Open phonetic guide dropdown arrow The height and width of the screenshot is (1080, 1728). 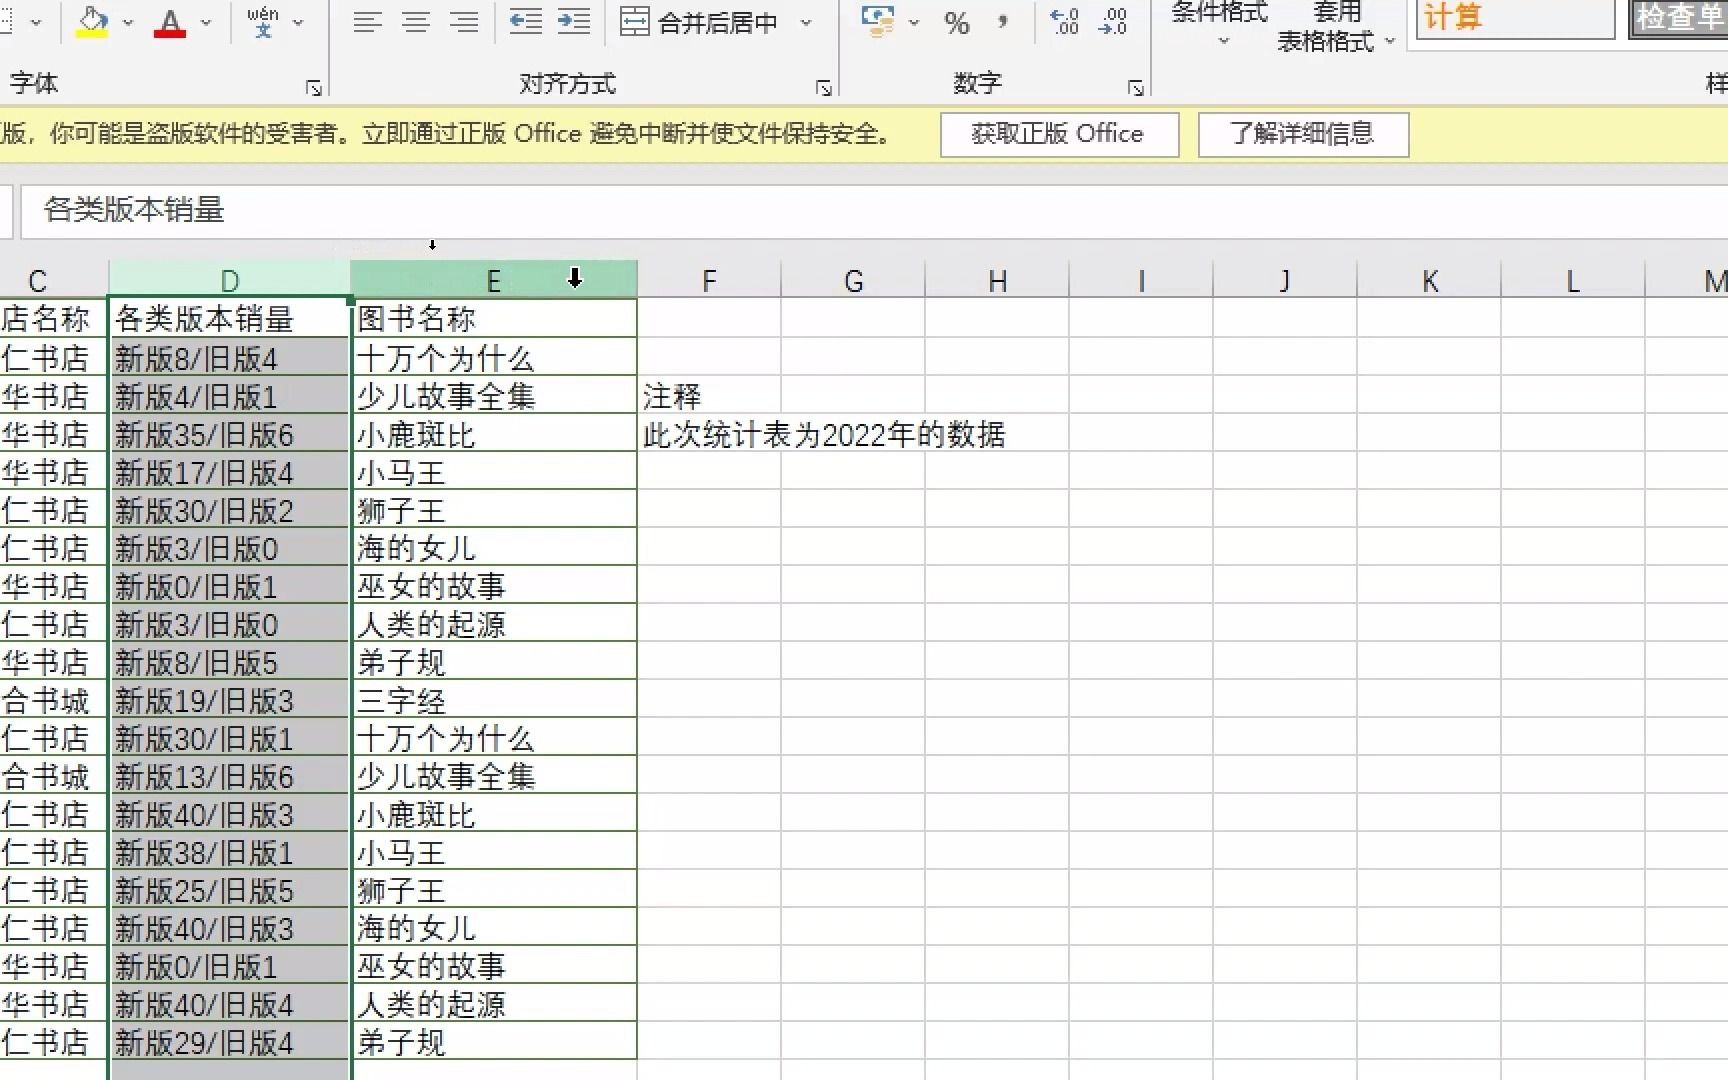click(298, 22)
